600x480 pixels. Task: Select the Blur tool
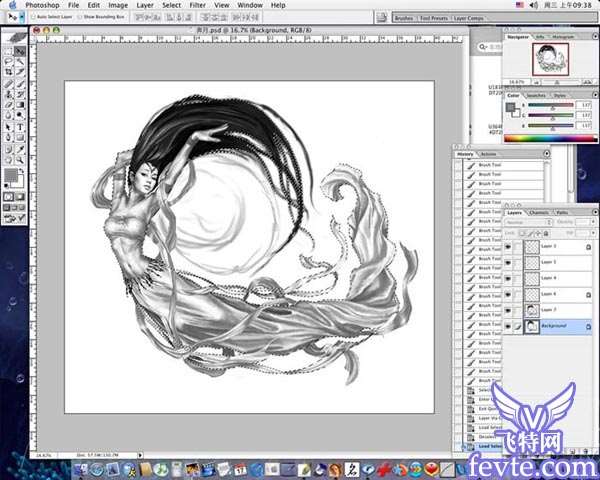point(9,115)
